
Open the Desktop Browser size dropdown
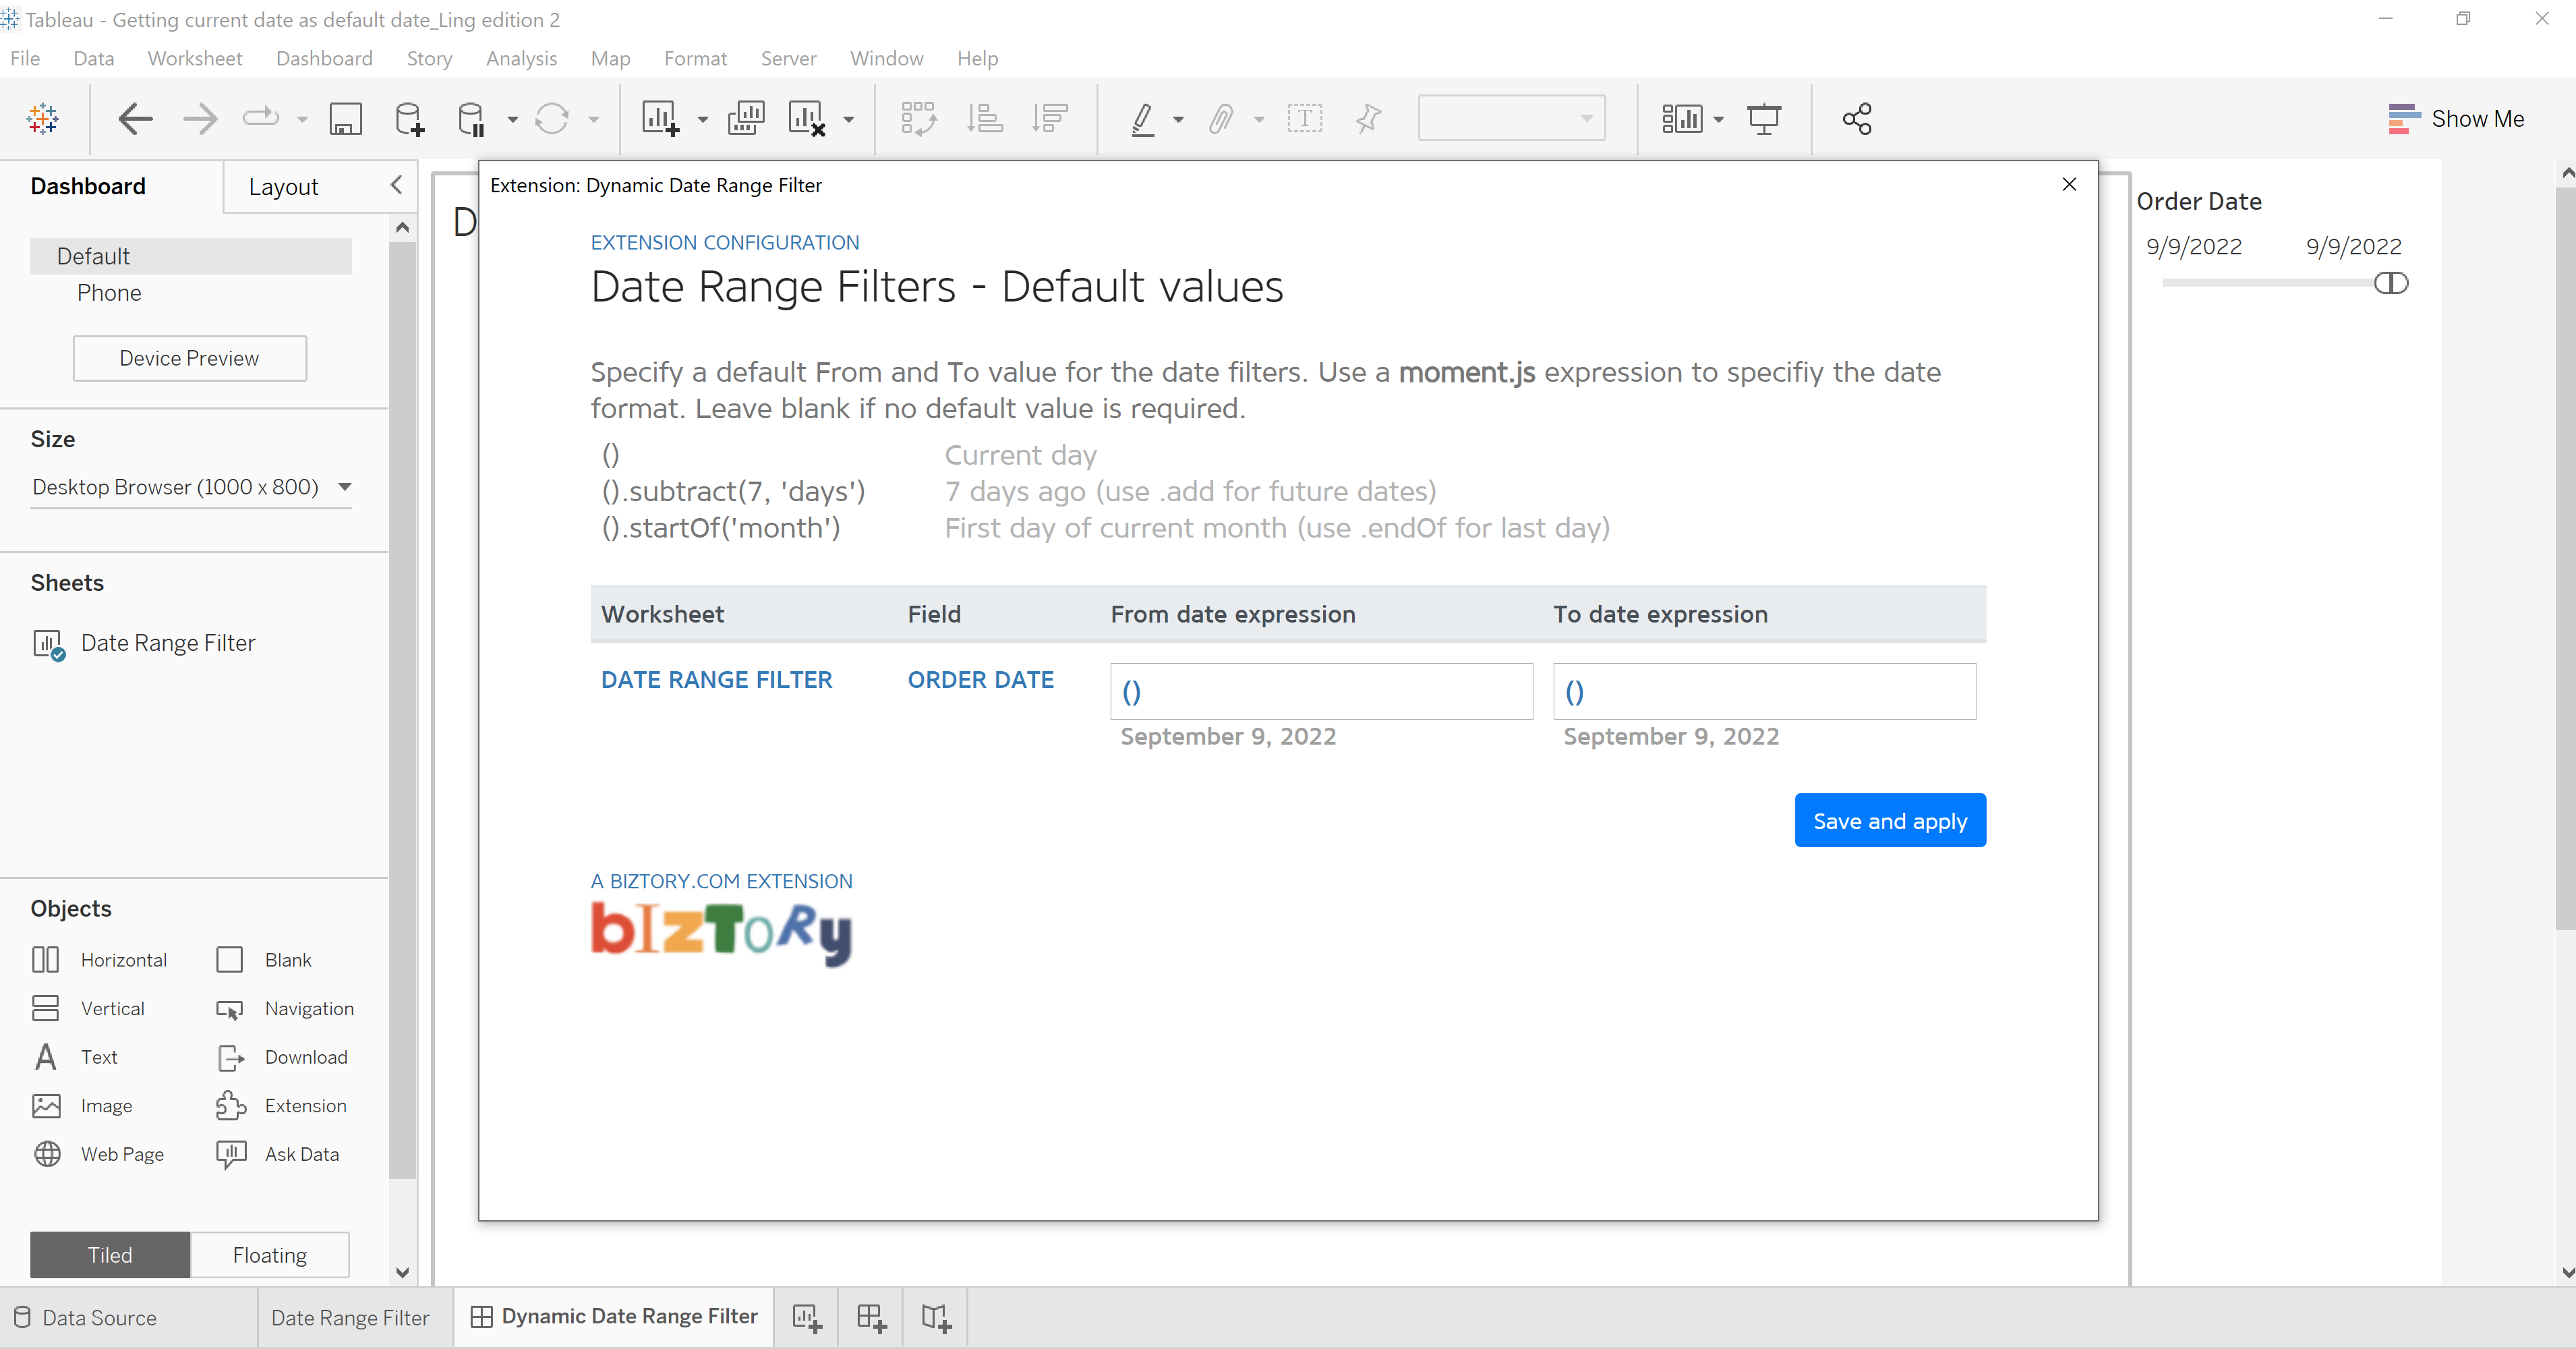(x=191, y=487)
